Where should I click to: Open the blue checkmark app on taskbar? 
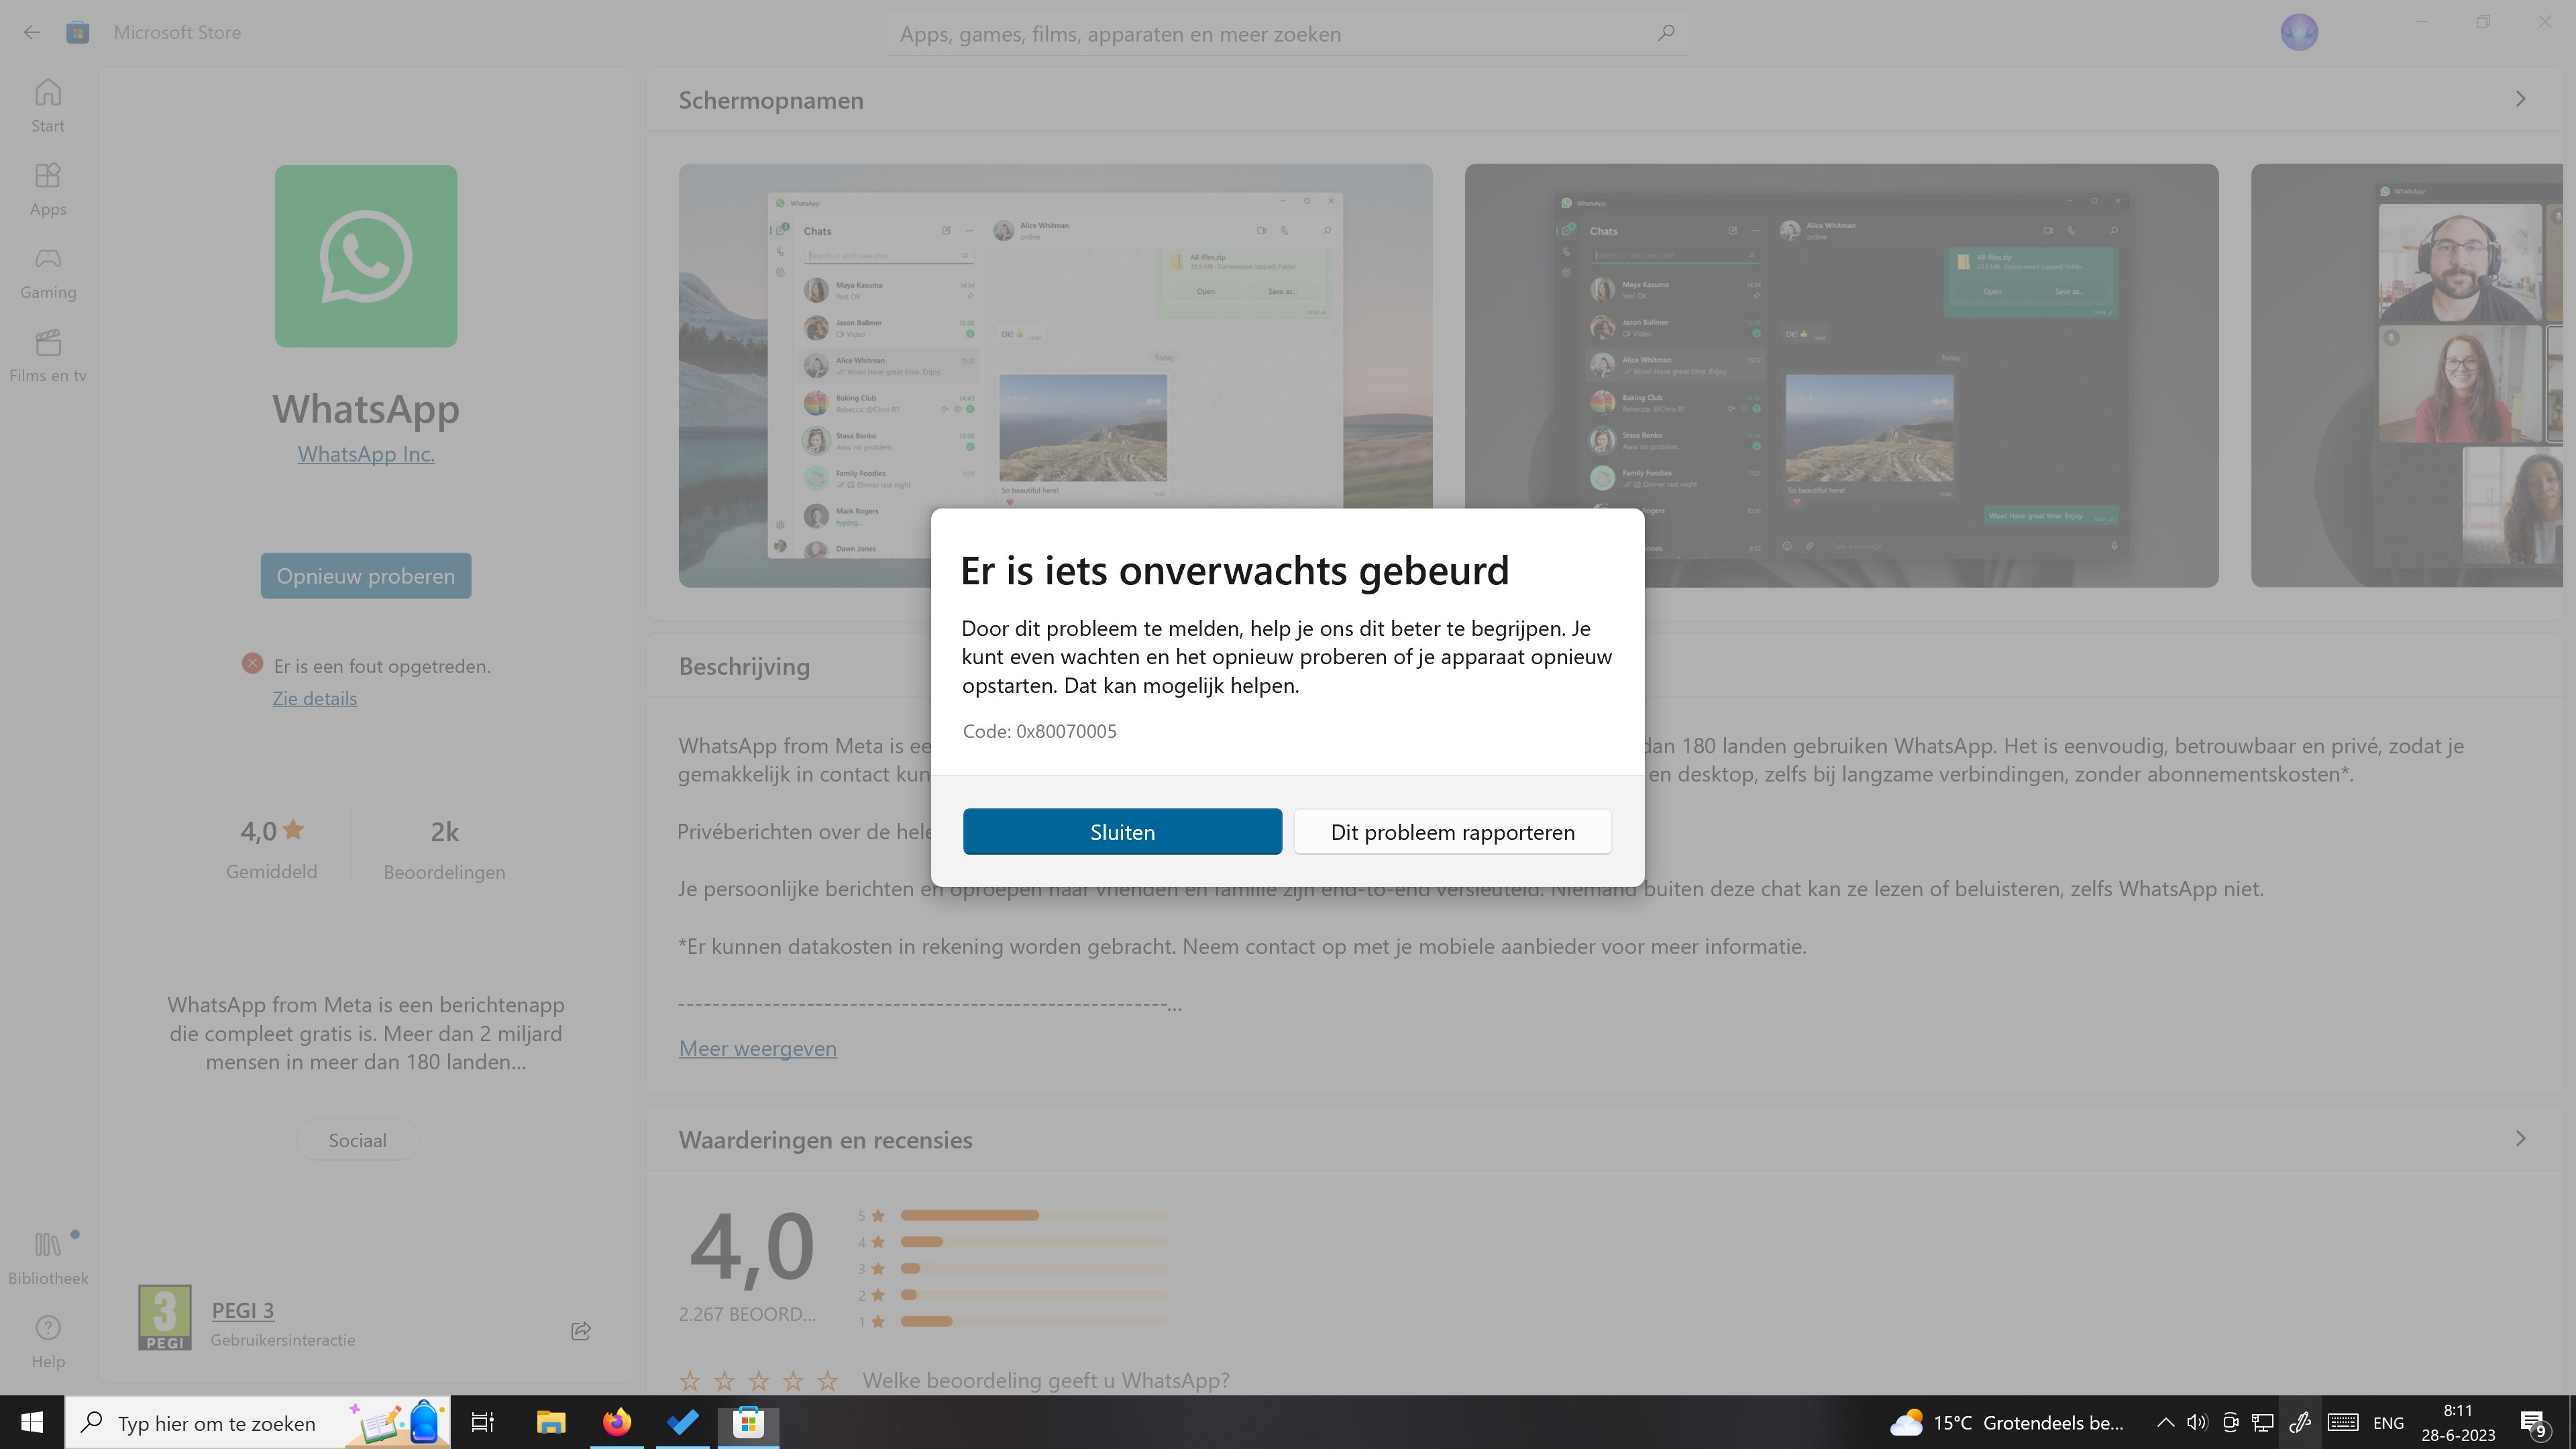coord(683,1422)
